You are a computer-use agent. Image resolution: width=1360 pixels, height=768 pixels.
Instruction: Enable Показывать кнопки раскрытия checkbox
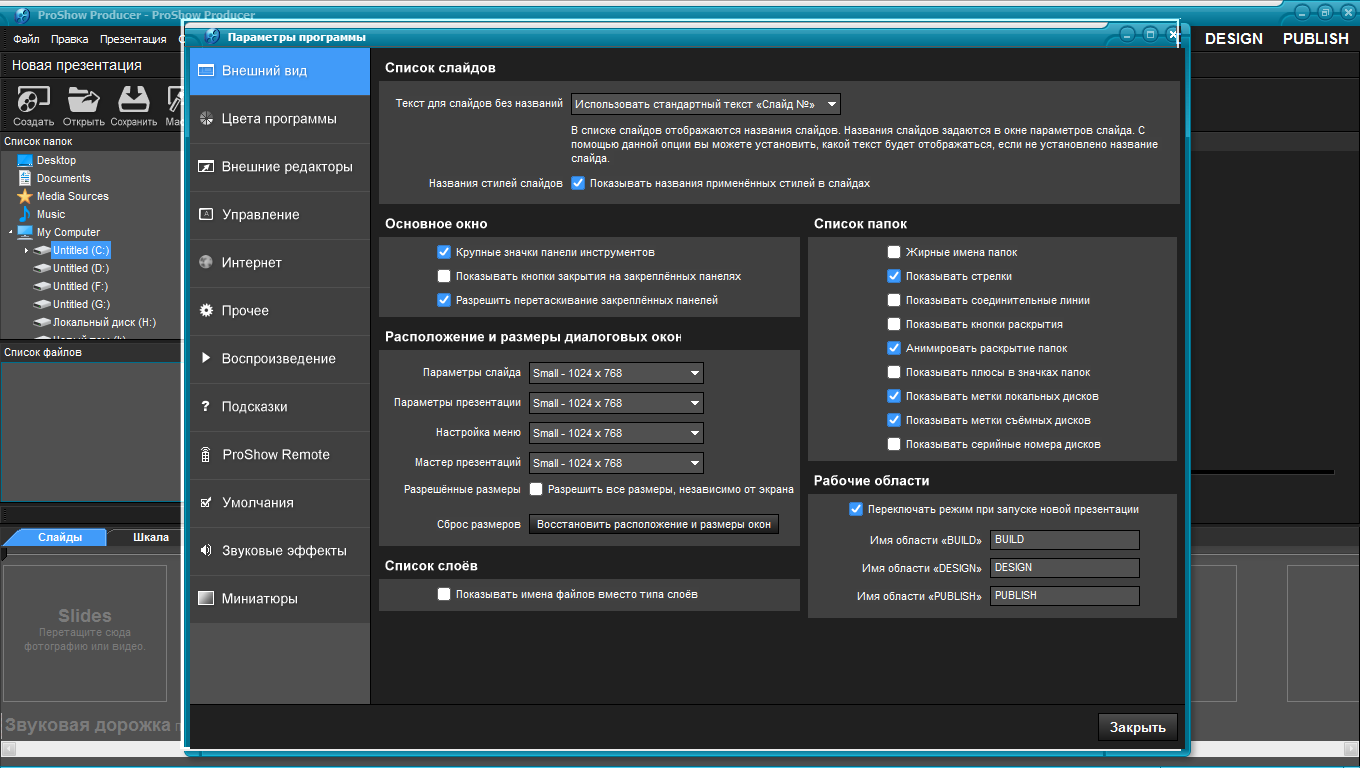pyautogui.click(x=894, y=324)
